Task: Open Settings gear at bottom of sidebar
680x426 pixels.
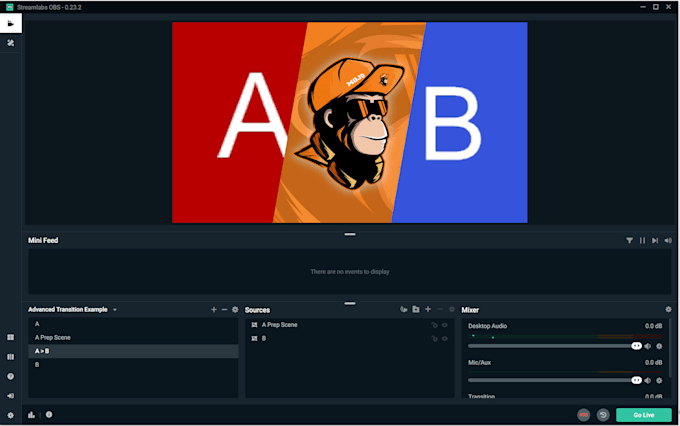Action: [x=11, y=415]
